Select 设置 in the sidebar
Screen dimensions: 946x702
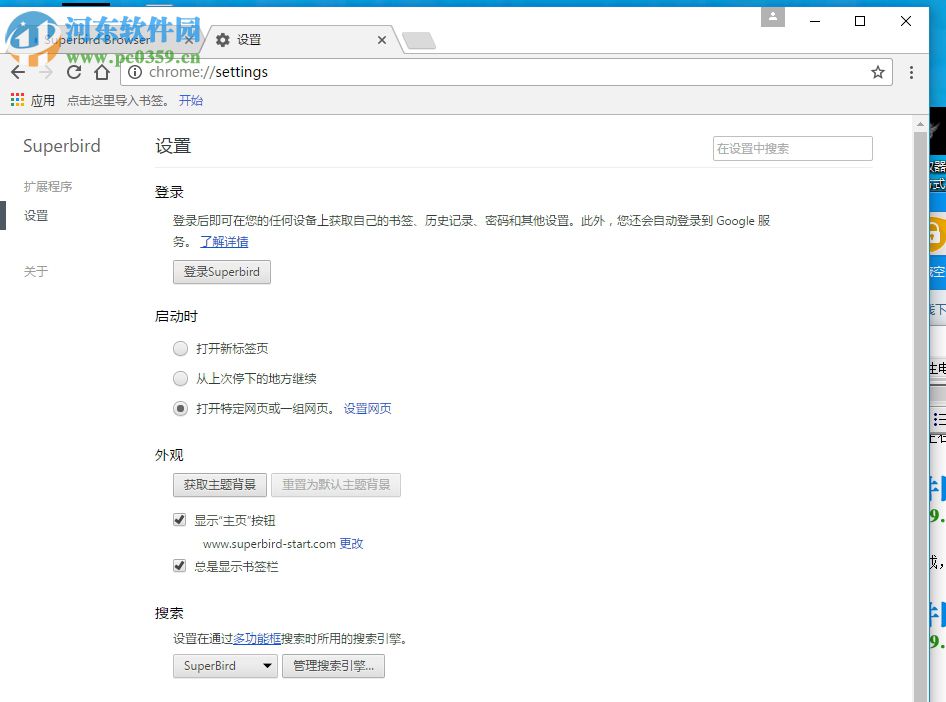(36, 216)
